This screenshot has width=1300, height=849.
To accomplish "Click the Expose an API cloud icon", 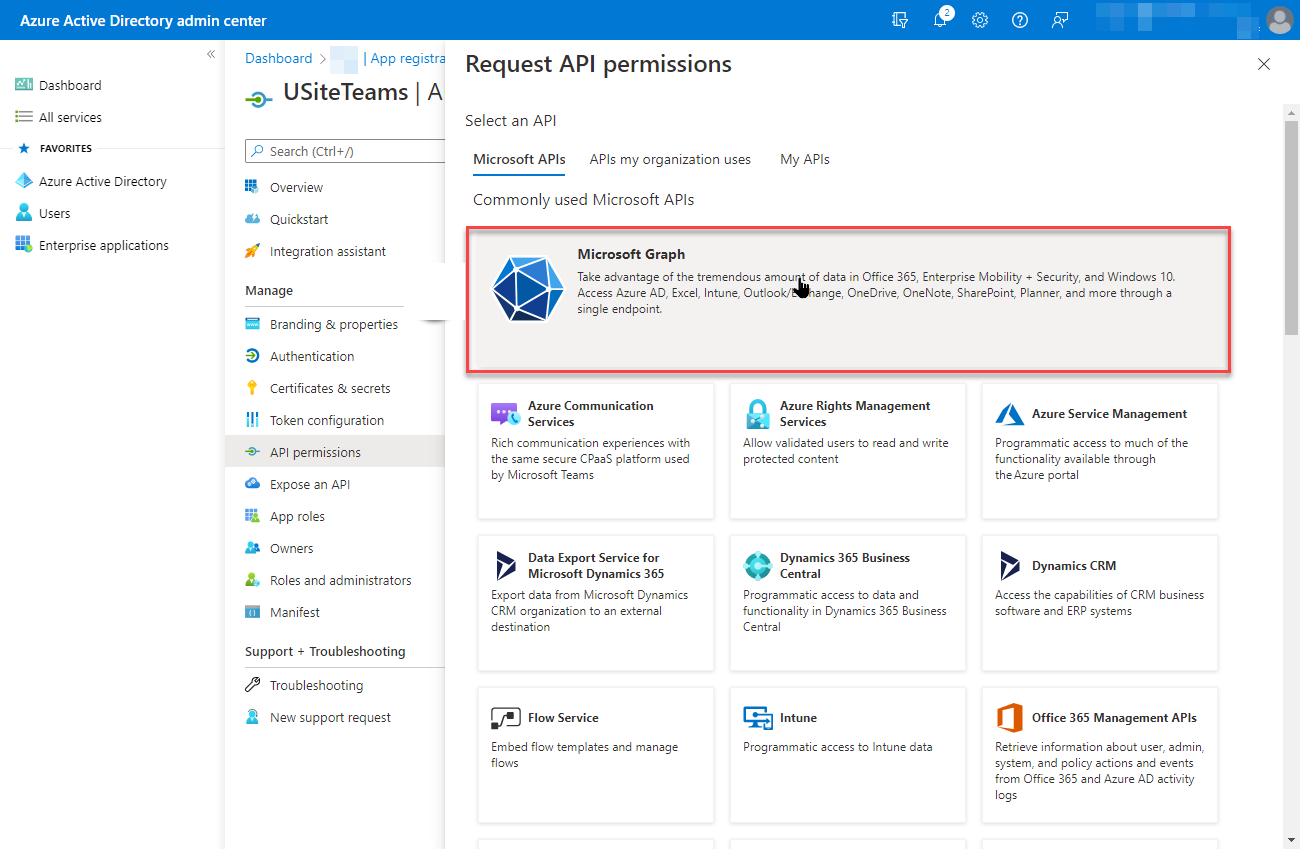I will coord(252,484).
